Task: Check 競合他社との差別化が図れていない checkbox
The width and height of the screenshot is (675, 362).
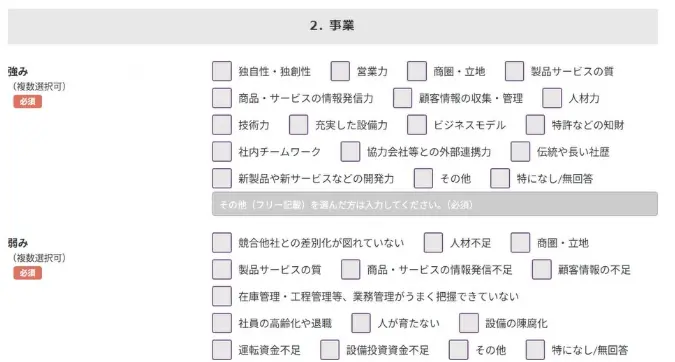Action: click(222, 243)
